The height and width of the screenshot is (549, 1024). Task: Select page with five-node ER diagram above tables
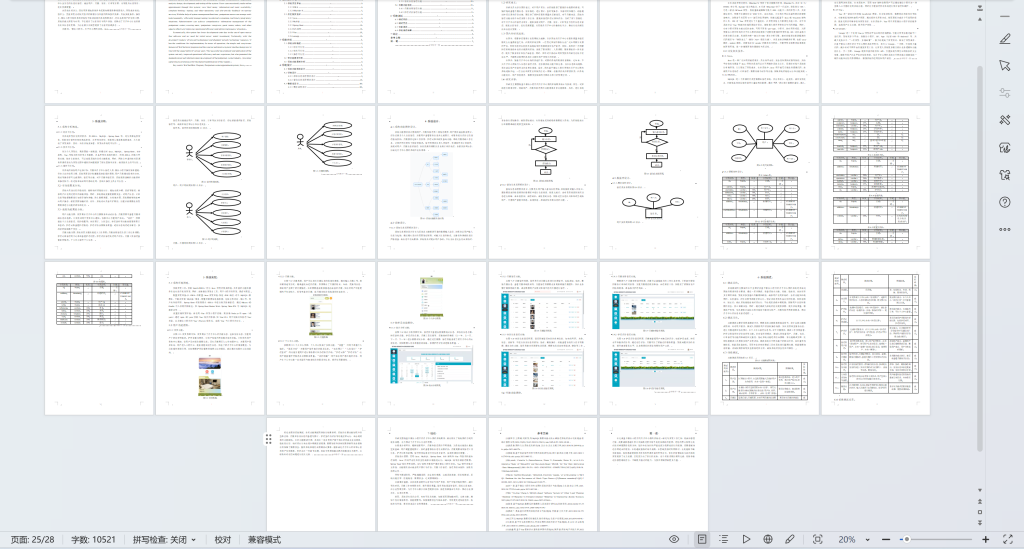[765, 183]
